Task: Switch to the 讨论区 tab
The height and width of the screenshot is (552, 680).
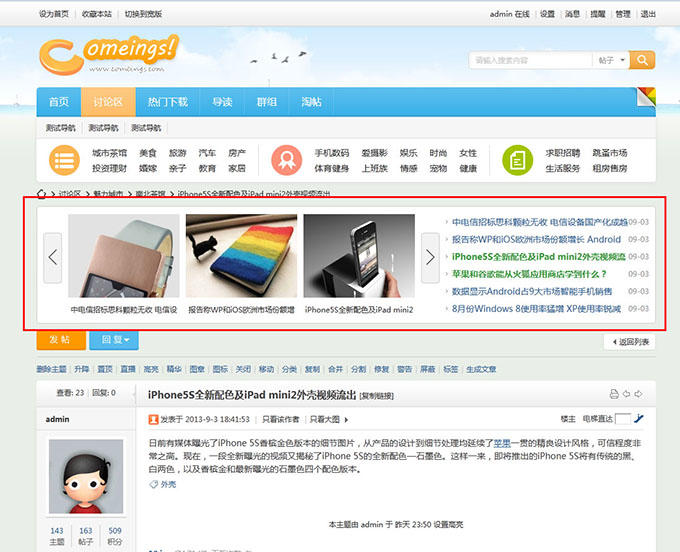Action: click(108, 102)
